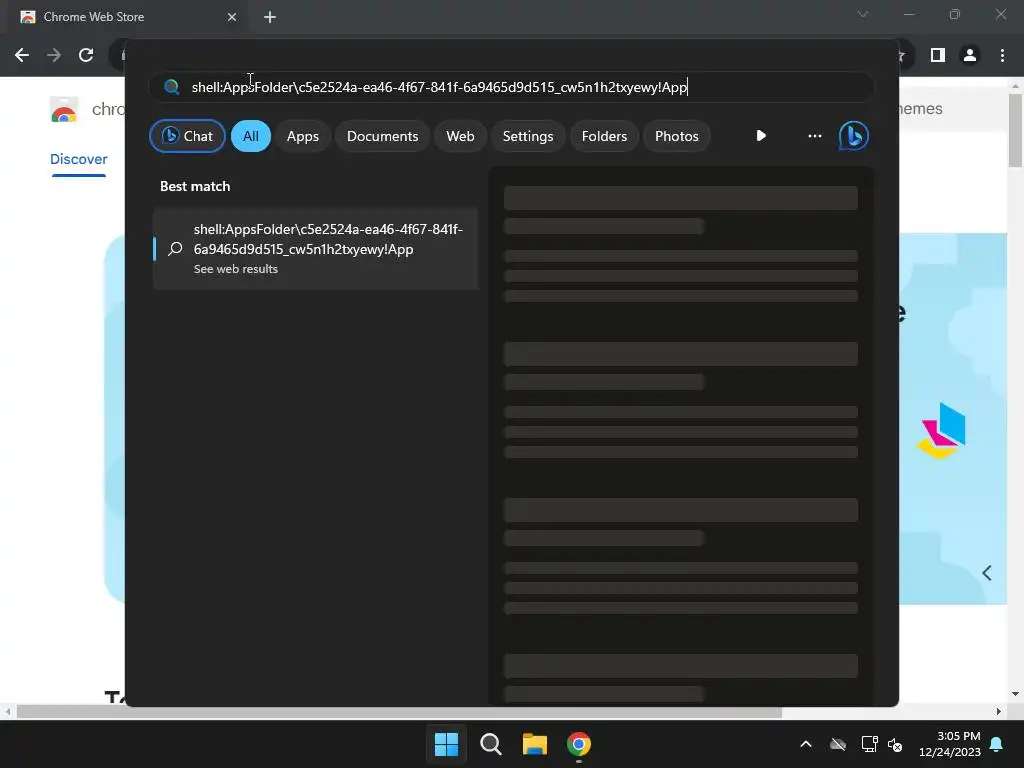This screenshot has height=768, width=1024.
Task: Click the previous-slide arrow on the banner
Action: coord(987,573)
